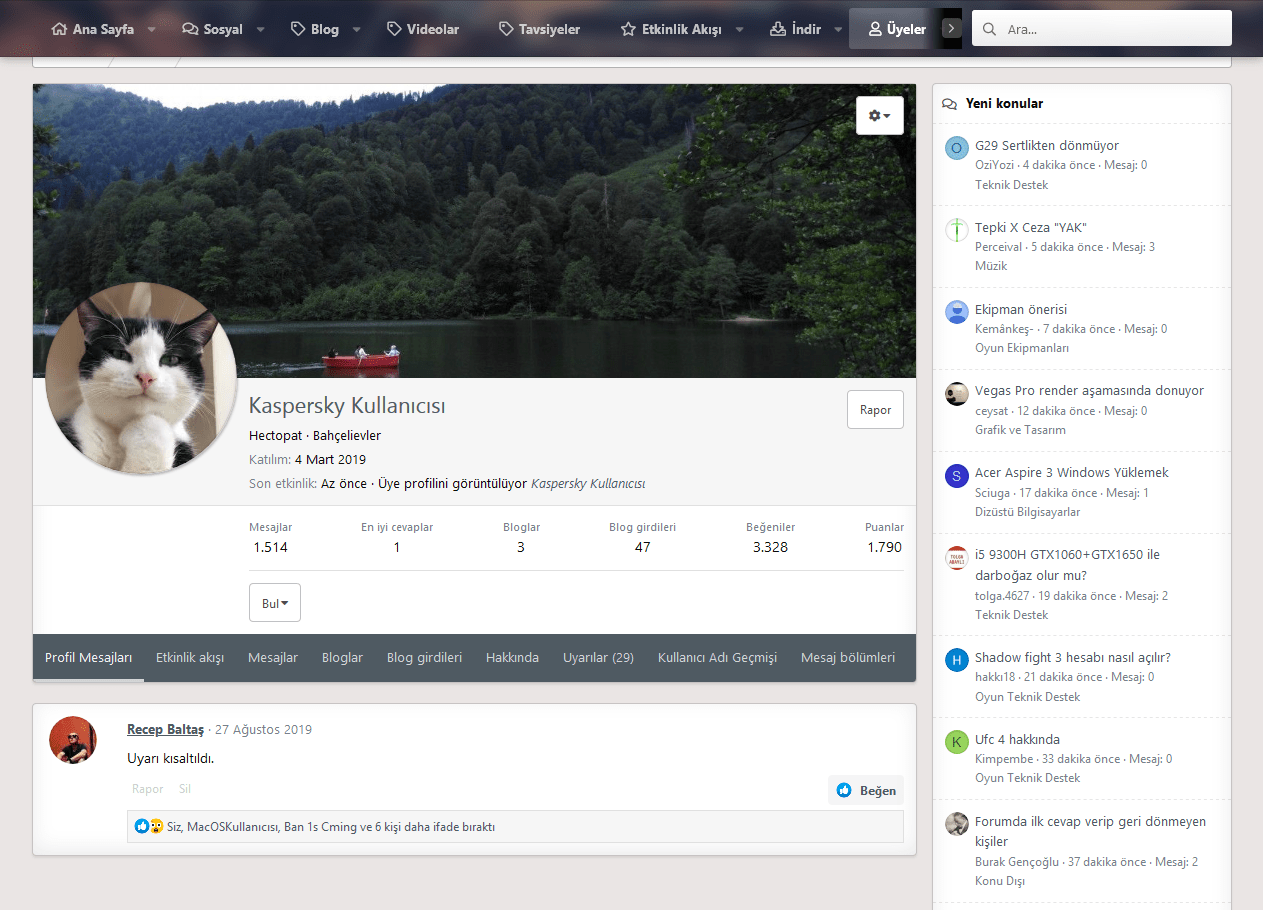Open the Mesaj bölümleri tab

point(848,657)
